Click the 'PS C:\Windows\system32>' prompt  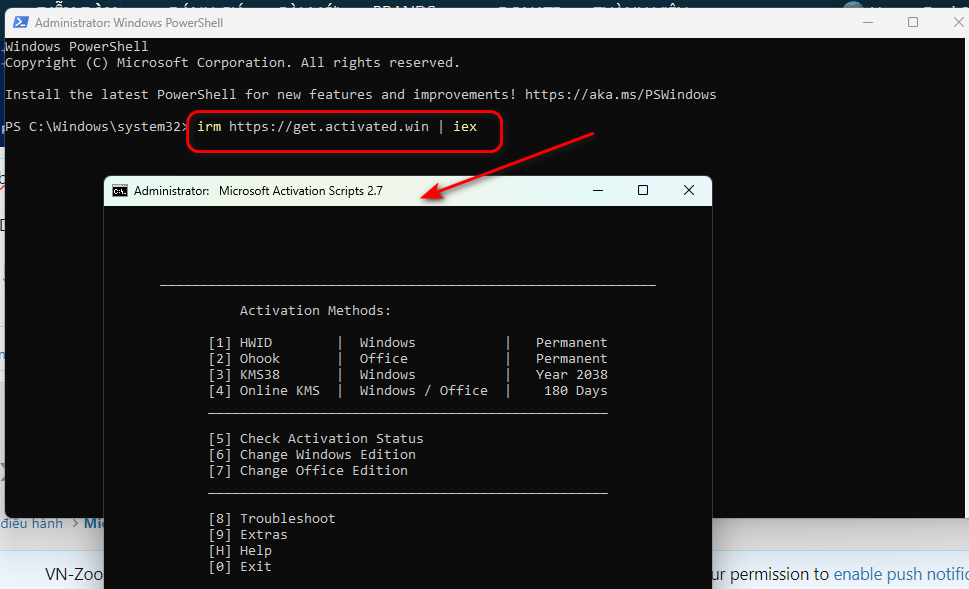tap(95, 127)
